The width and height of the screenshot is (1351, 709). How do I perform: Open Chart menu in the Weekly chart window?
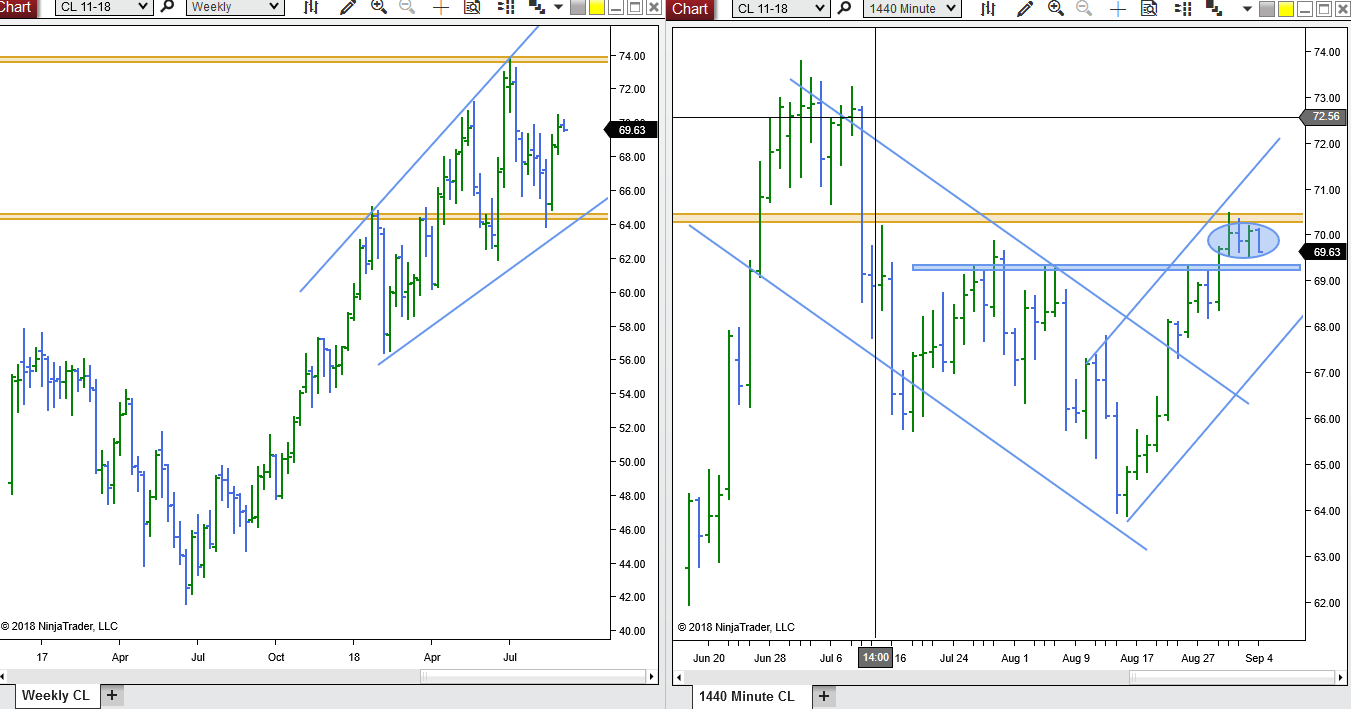coord(17,7)
